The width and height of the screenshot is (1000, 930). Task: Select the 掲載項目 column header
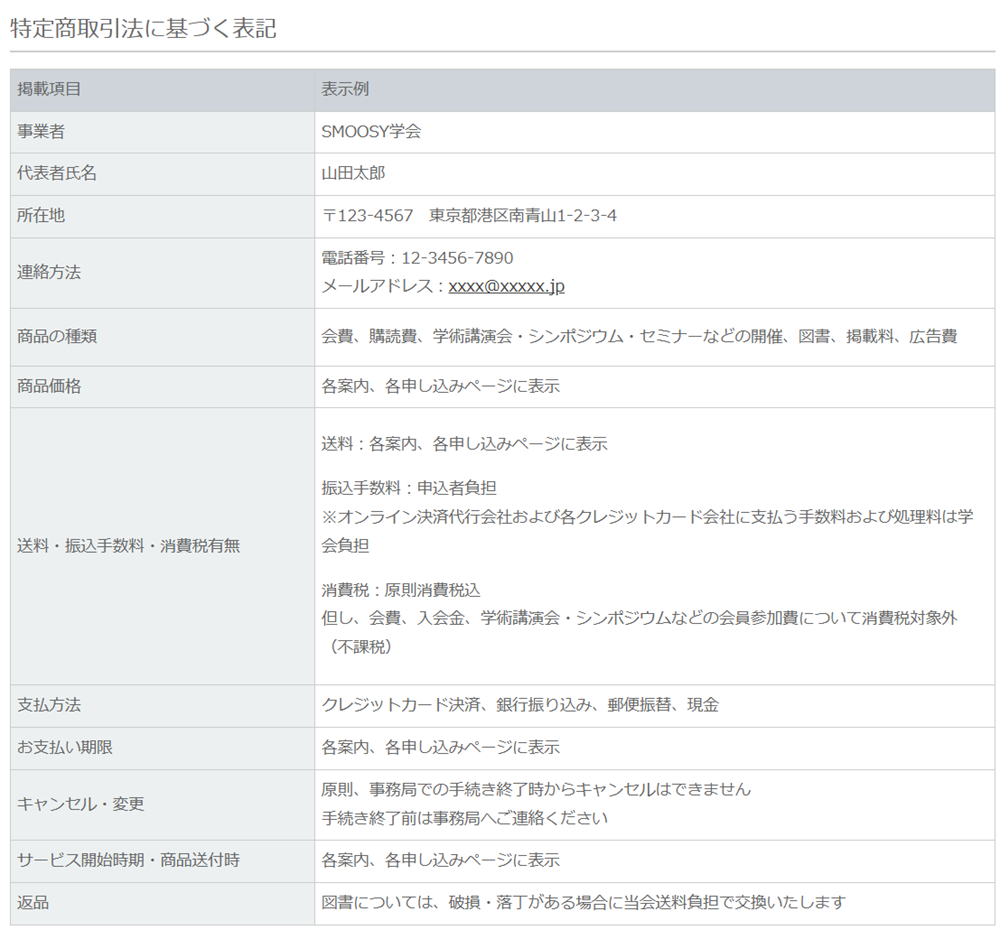(49, 89)
